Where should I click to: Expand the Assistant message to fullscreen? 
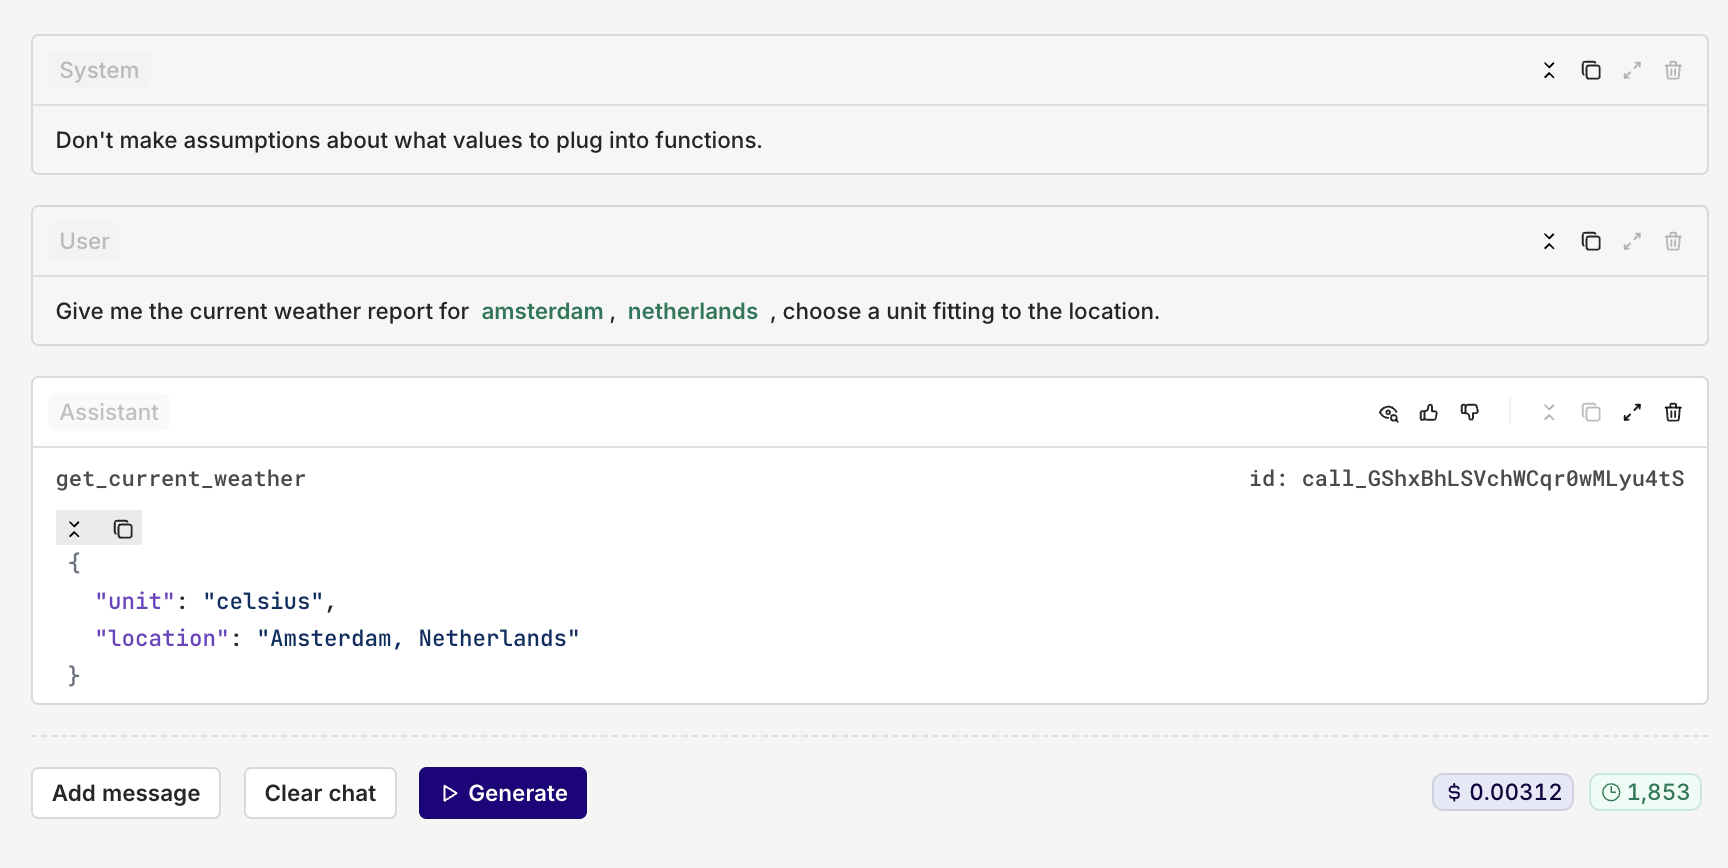click(x=1632, y=412)
